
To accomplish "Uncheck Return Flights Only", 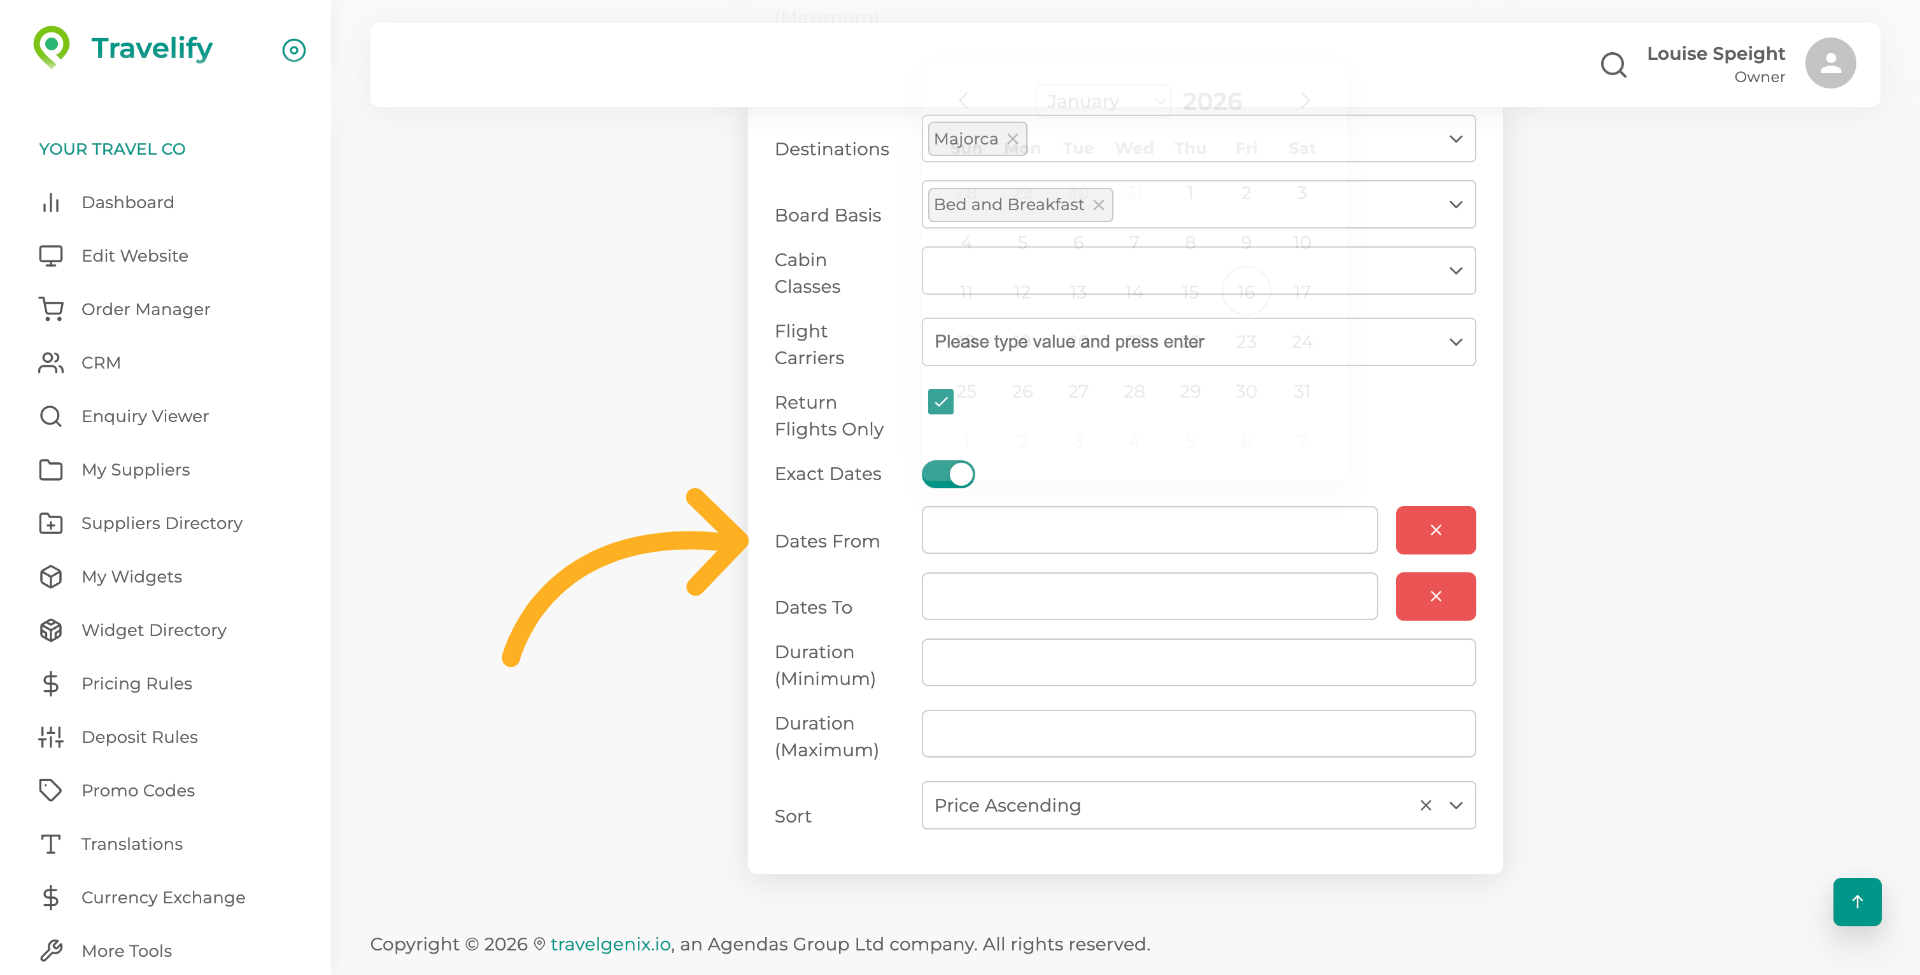I will coord(940,401).
